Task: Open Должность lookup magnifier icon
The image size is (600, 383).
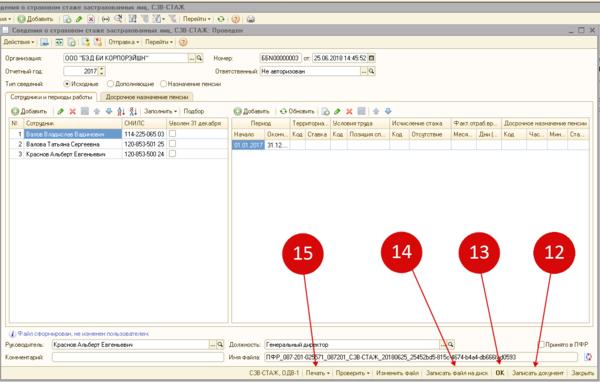Action: point(450,345)
